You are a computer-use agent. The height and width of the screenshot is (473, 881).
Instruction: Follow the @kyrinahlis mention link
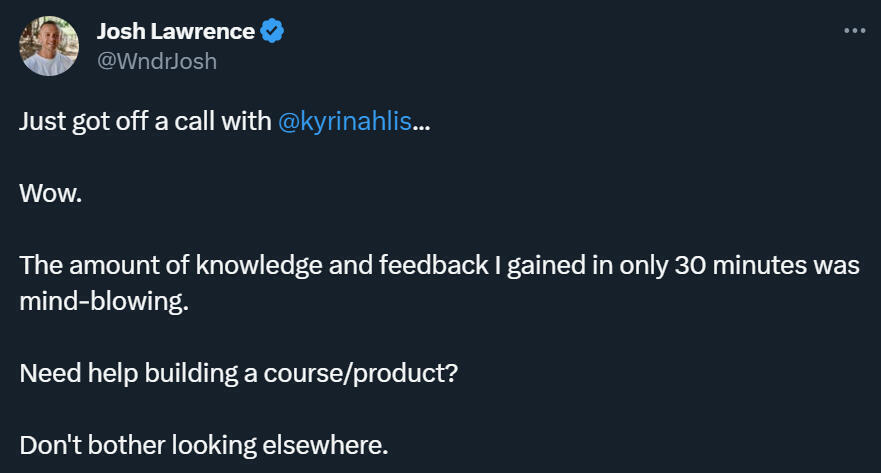(343, 122)
